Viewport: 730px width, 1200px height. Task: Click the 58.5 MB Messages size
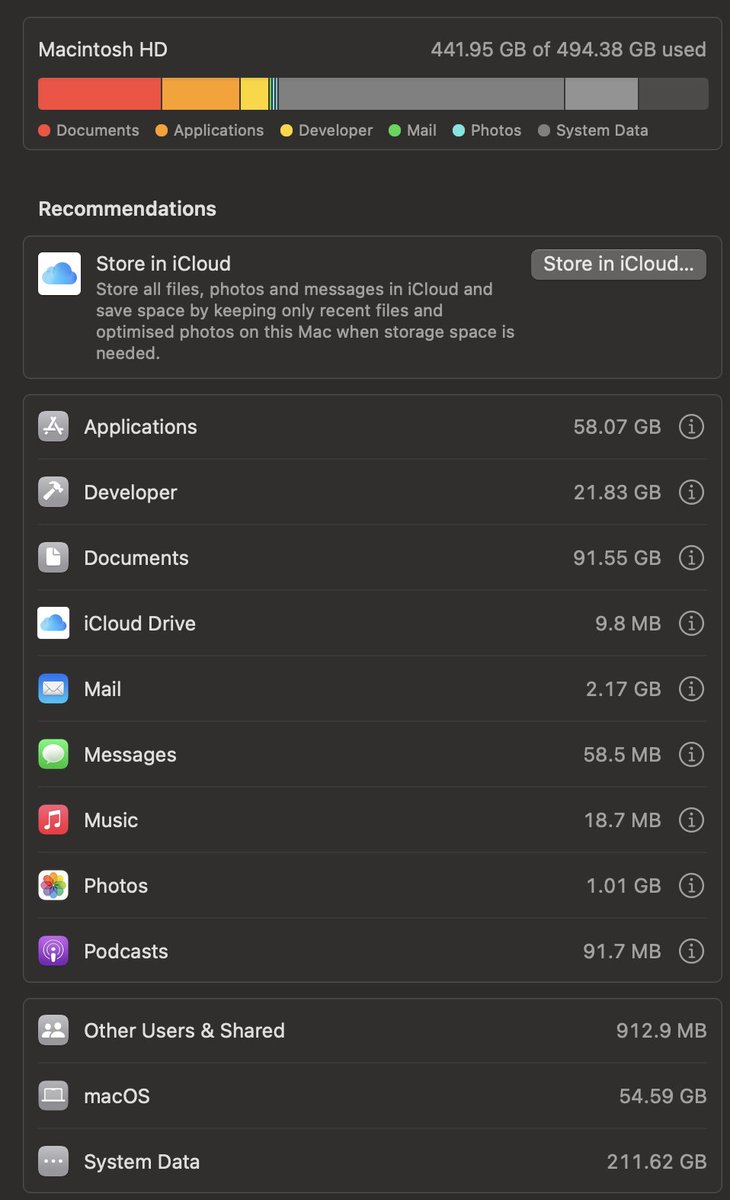tap(622, 755)
